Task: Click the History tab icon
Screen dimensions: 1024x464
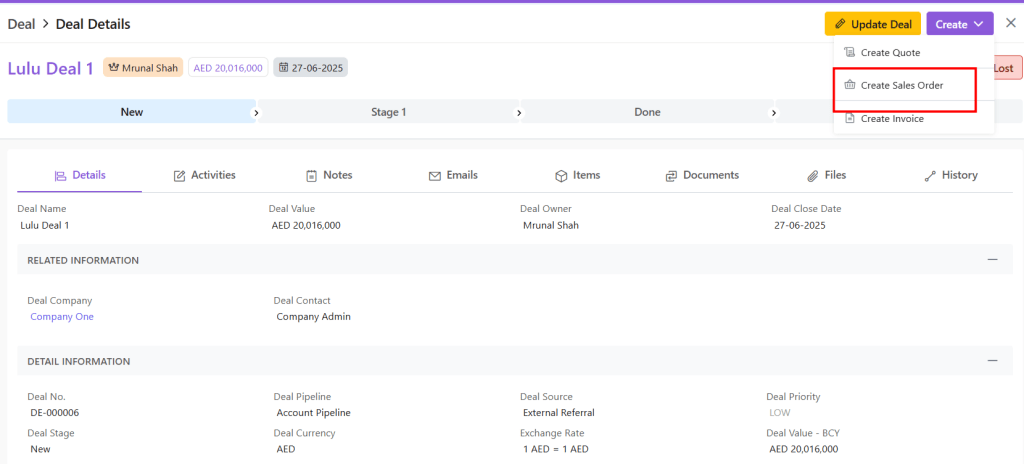Action: pos(930,176)
